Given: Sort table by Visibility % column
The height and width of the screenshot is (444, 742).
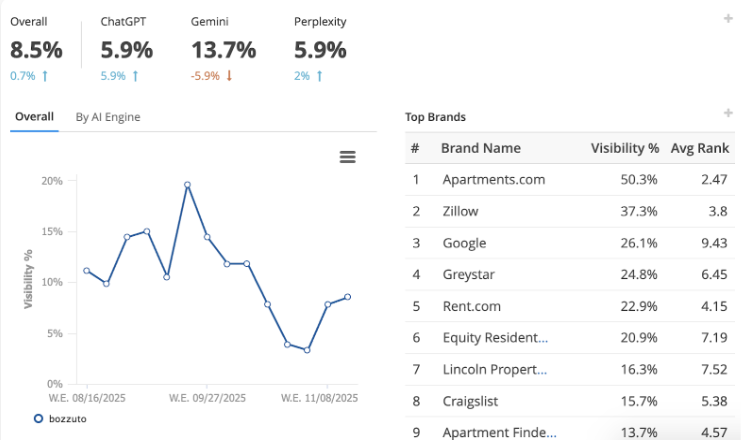Looking at the screenshot, I should tap(624, 148).
